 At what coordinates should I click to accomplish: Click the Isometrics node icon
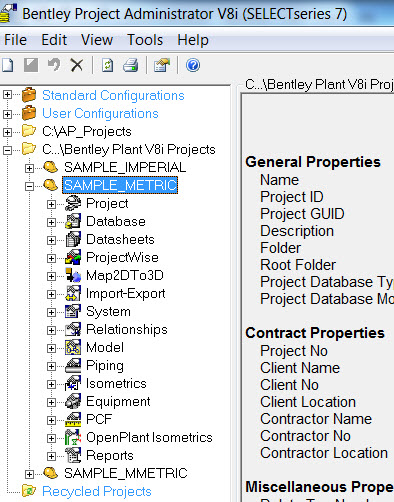tap(73, 383)
